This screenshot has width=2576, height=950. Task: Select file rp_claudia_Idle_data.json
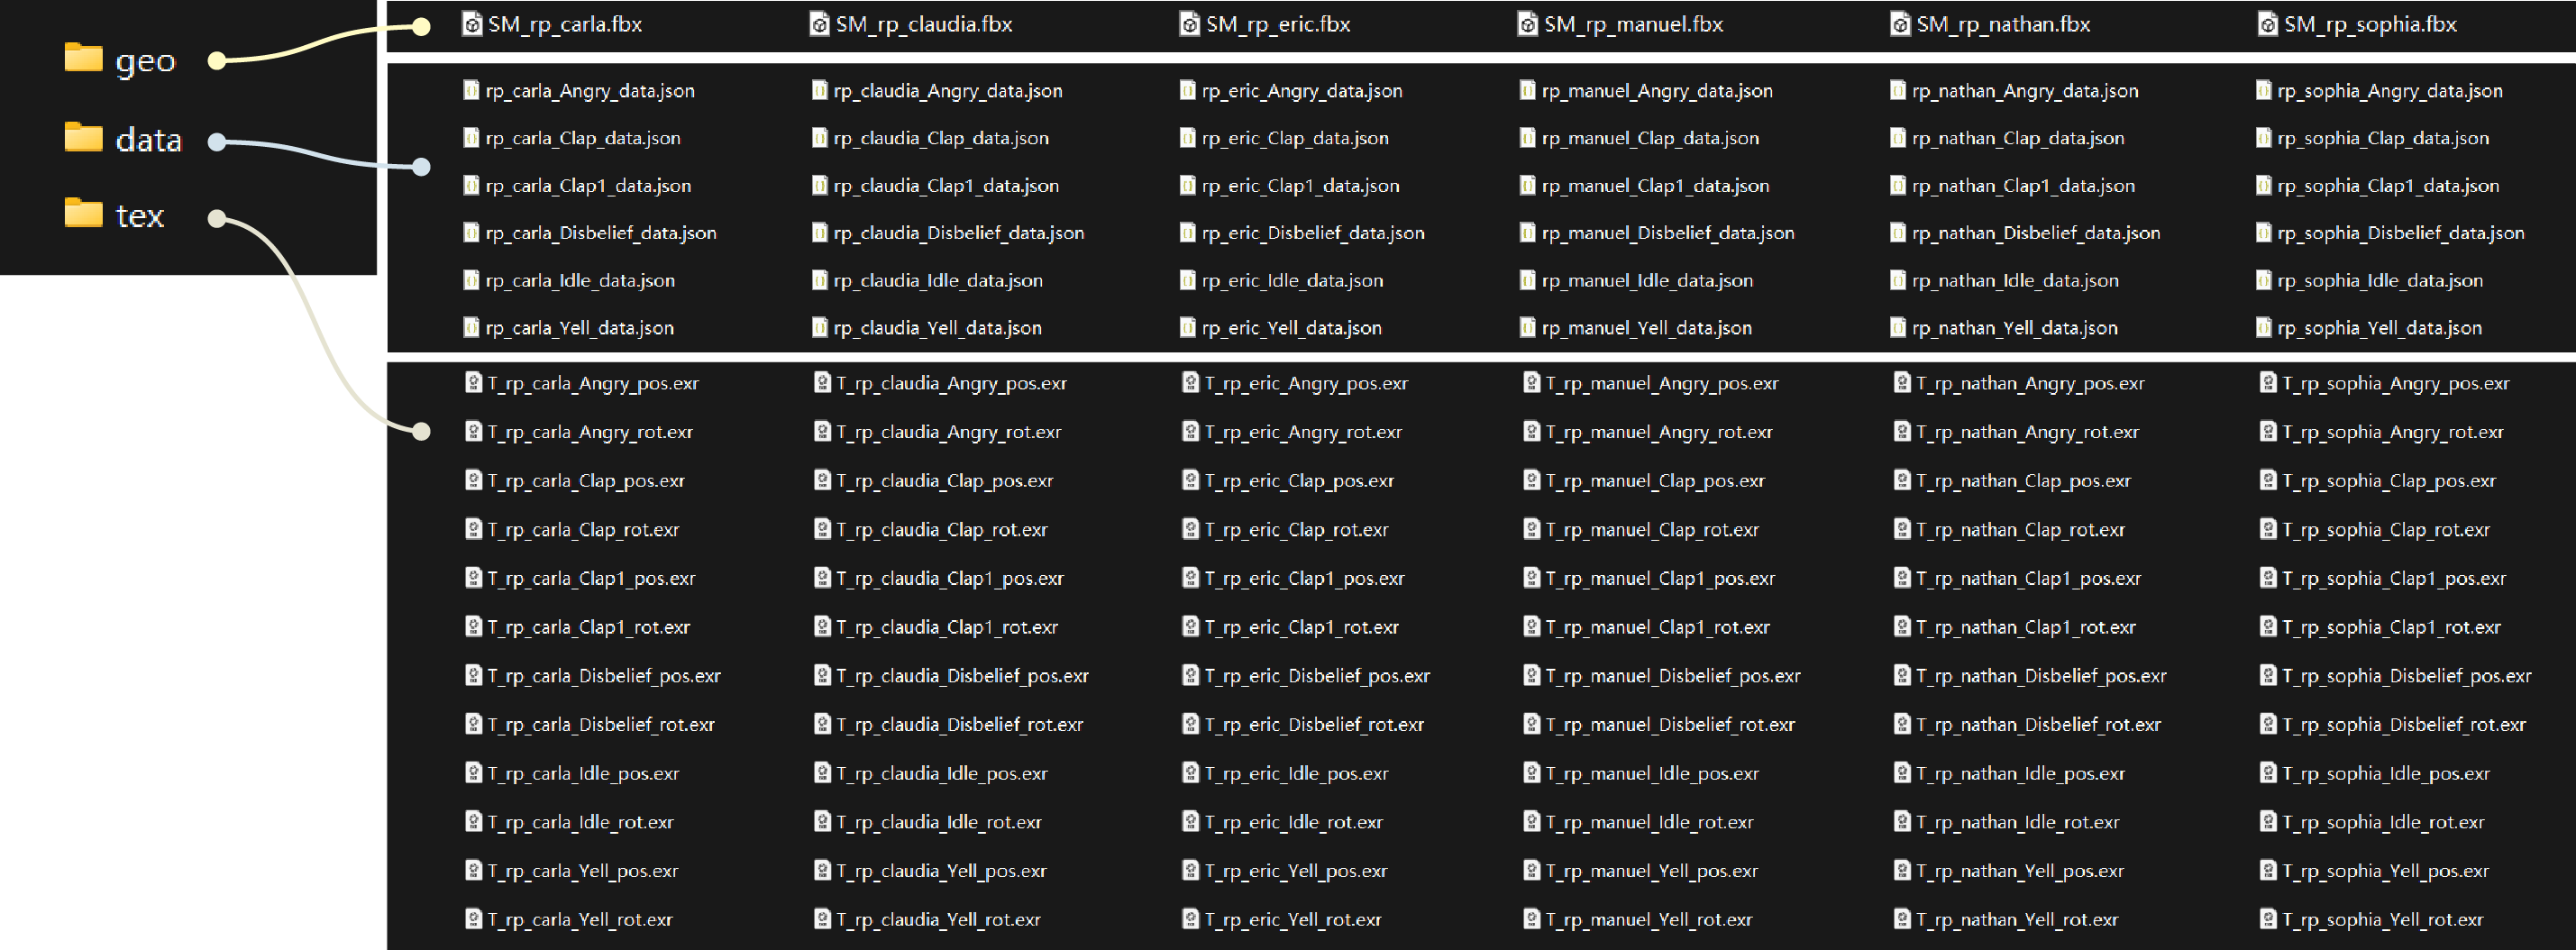pyautogui.click(x=938, y=281)
